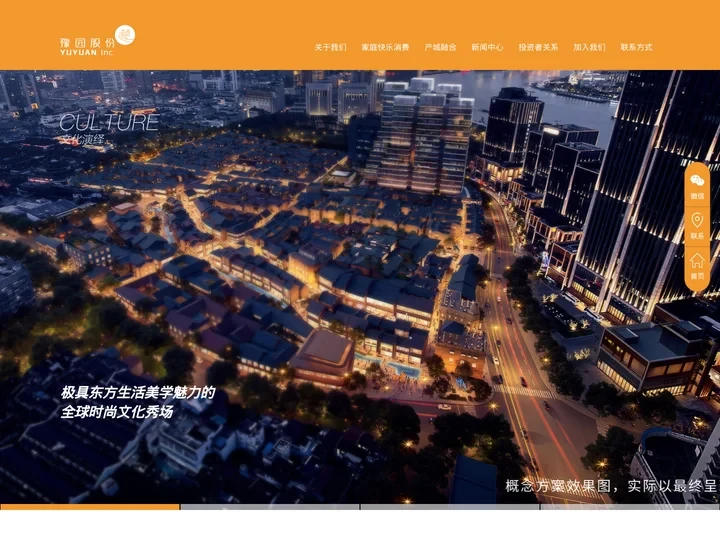Open the 新闻中心 menu item
The image size is (720, 540).
487,47
